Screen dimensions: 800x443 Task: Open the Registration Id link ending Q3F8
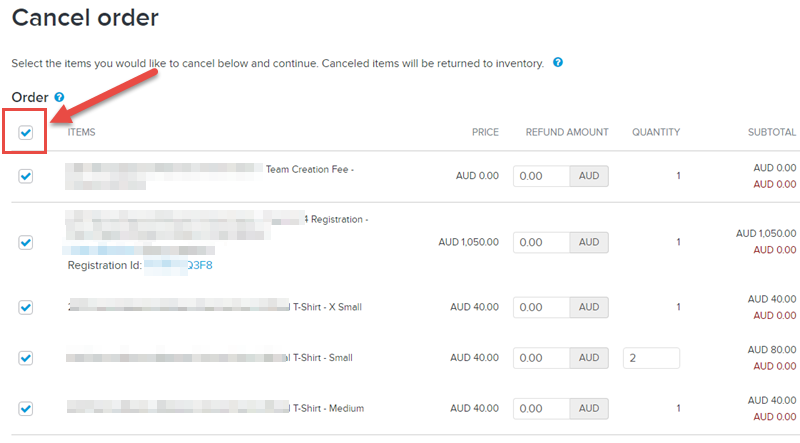coord(179,265)
